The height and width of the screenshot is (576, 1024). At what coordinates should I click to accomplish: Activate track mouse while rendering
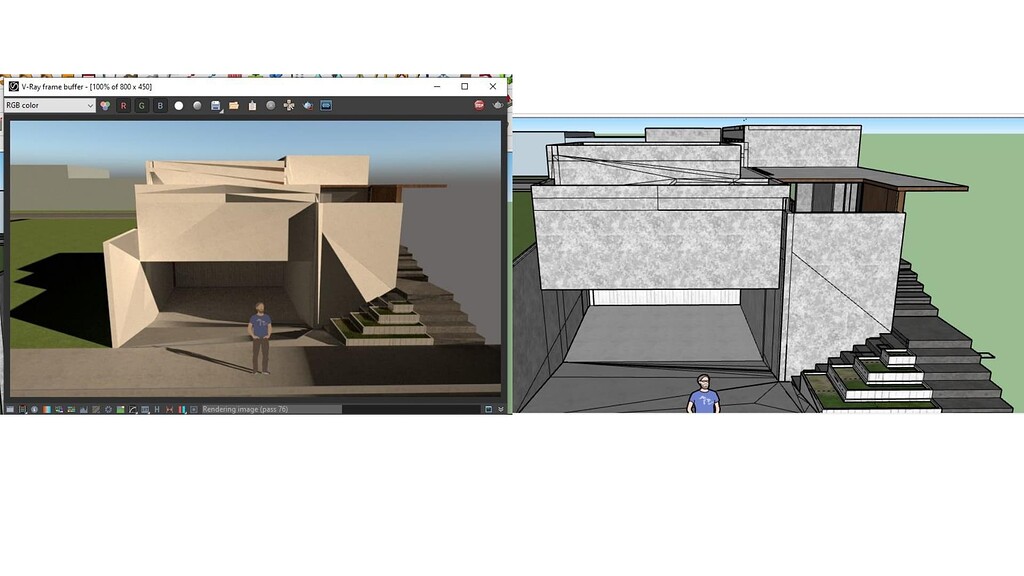[290, 105]
